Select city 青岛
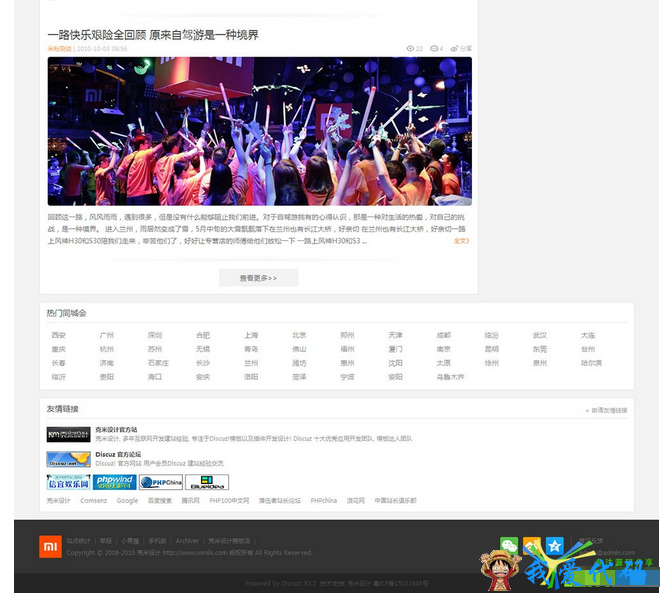Viewport: 664px width, 596px height. pos(251,349)
